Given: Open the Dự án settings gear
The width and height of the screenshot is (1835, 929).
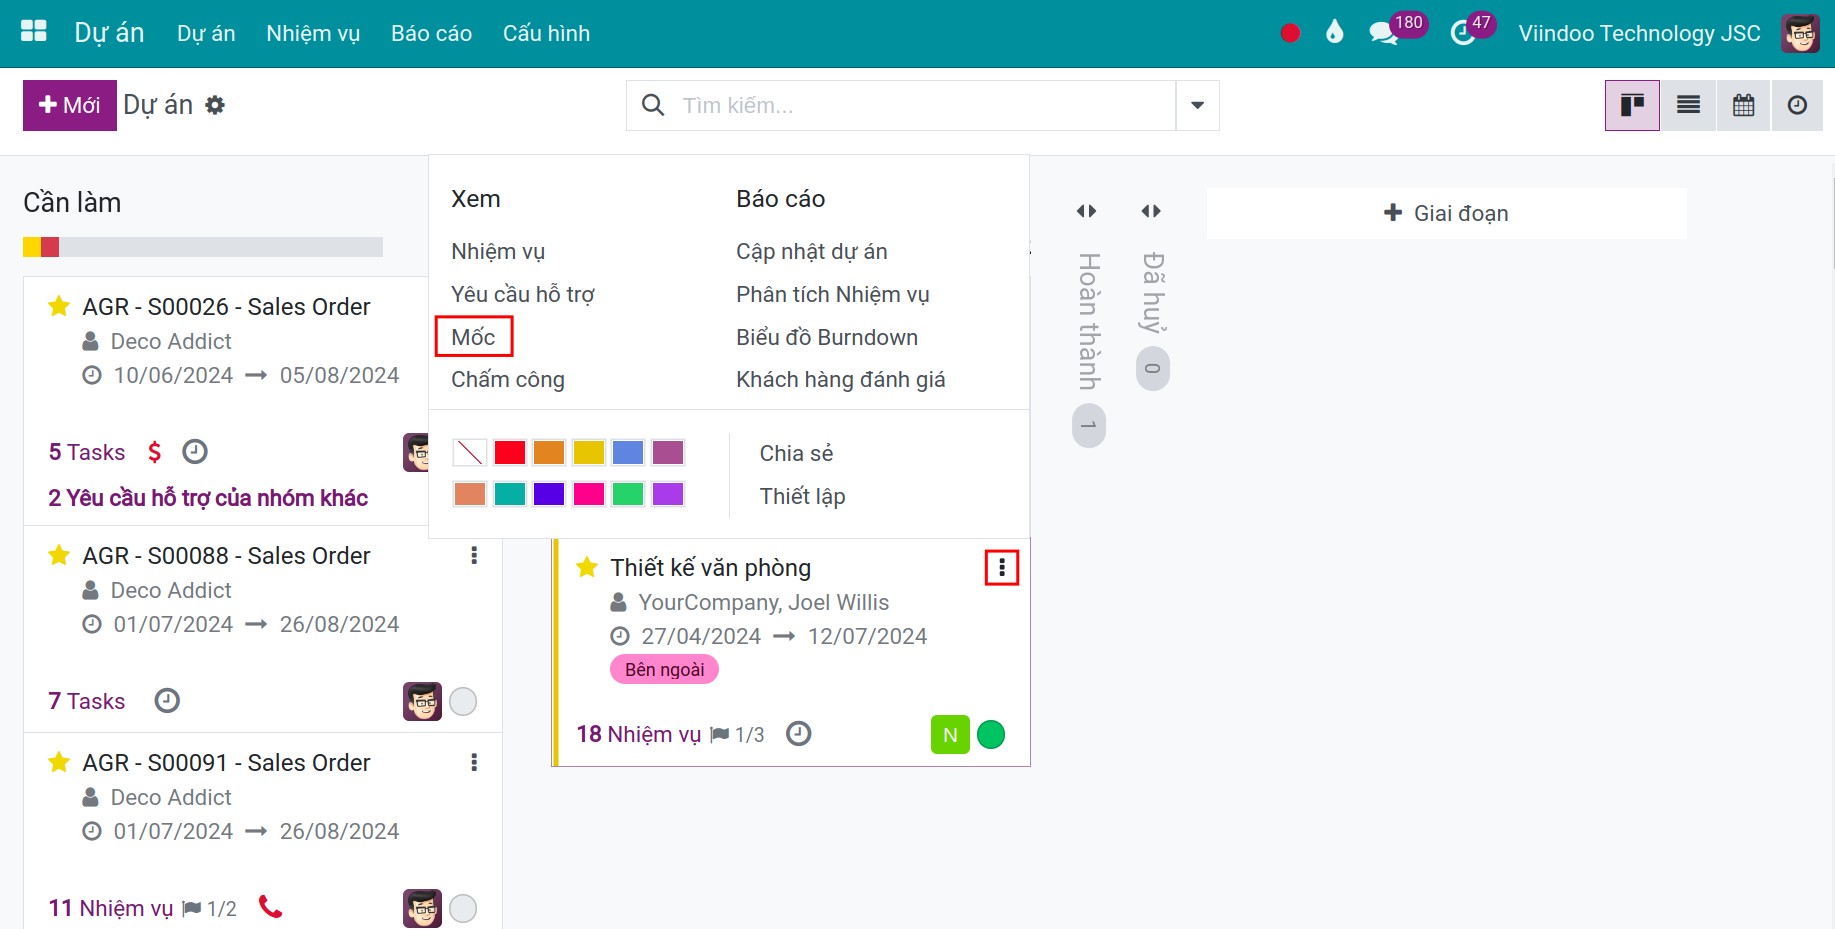Looking at the screenshot, I should pyautogui.click(x=215, y=105).
